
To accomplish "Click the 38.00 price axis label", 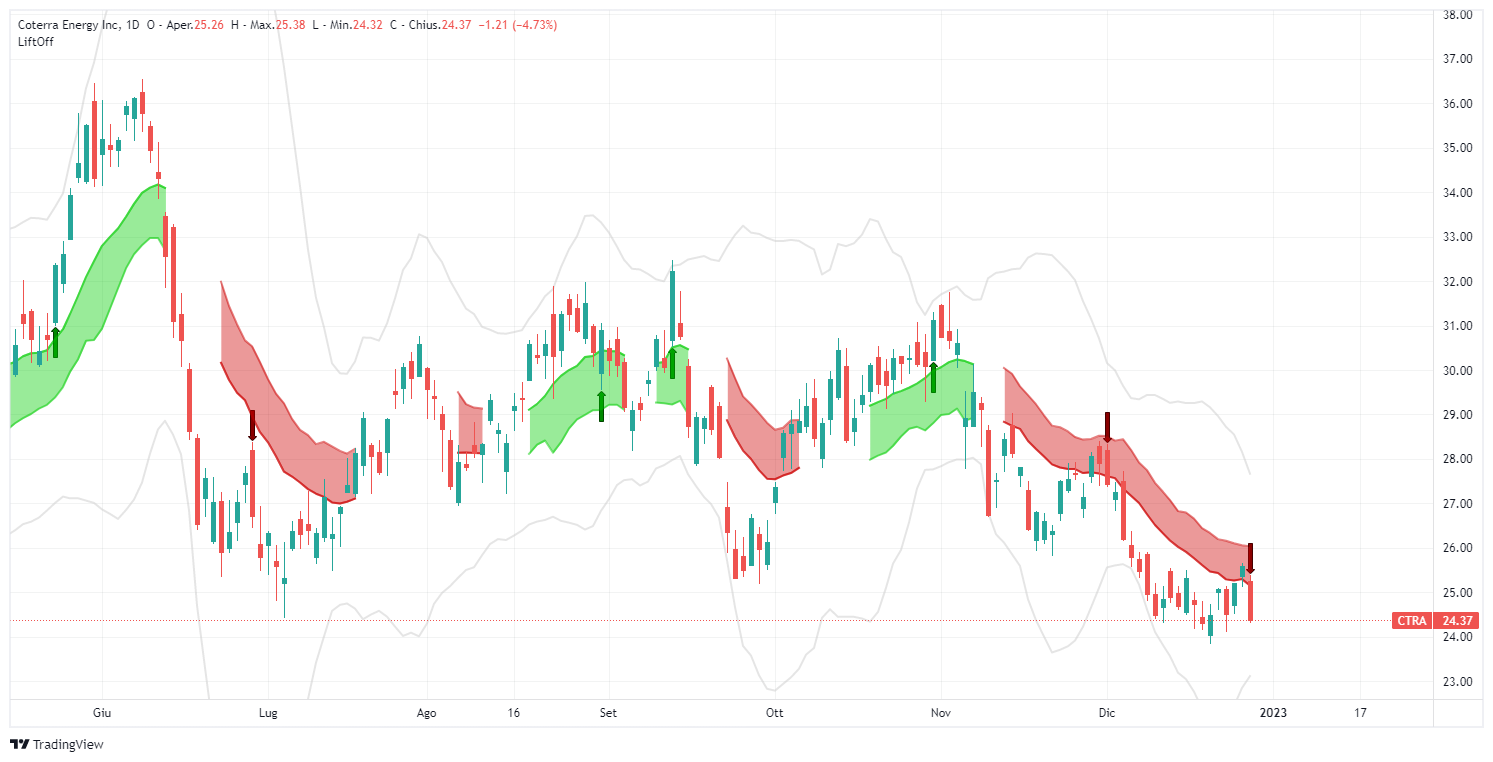I will (1457, 15).
